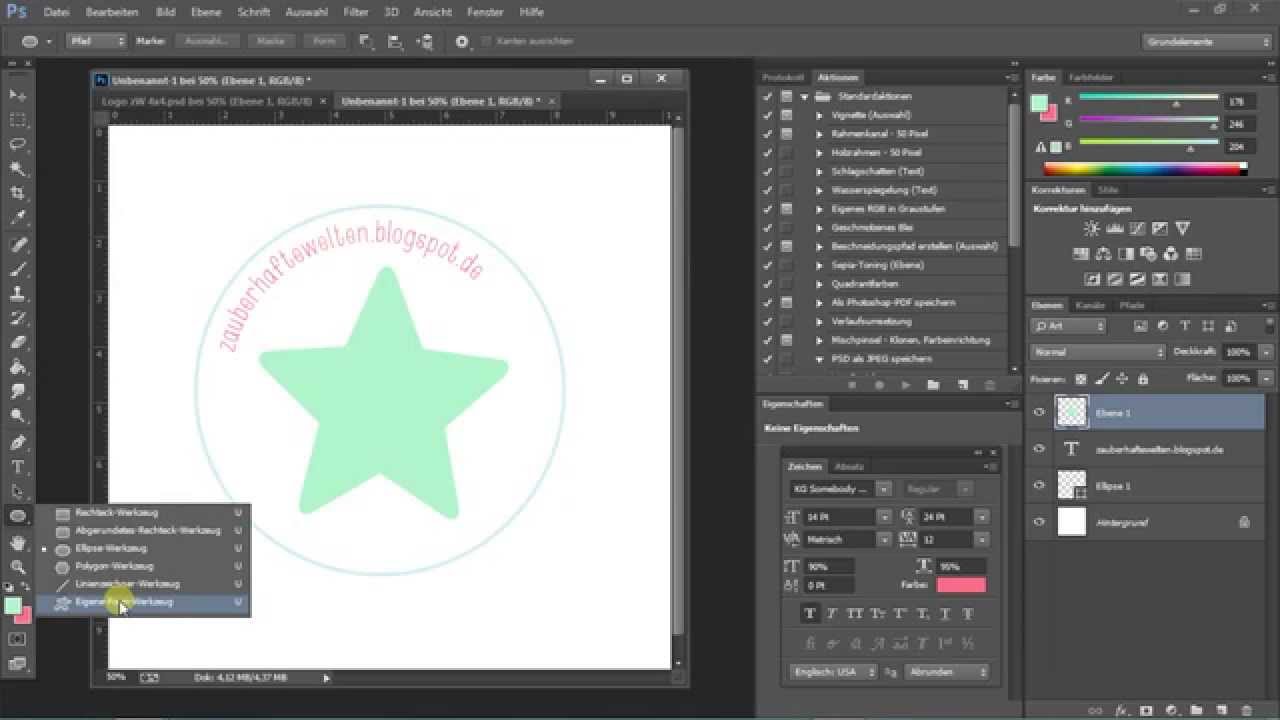Click the Deckkraft 100% field
1280x720 pixels.
coord(1238,352)
